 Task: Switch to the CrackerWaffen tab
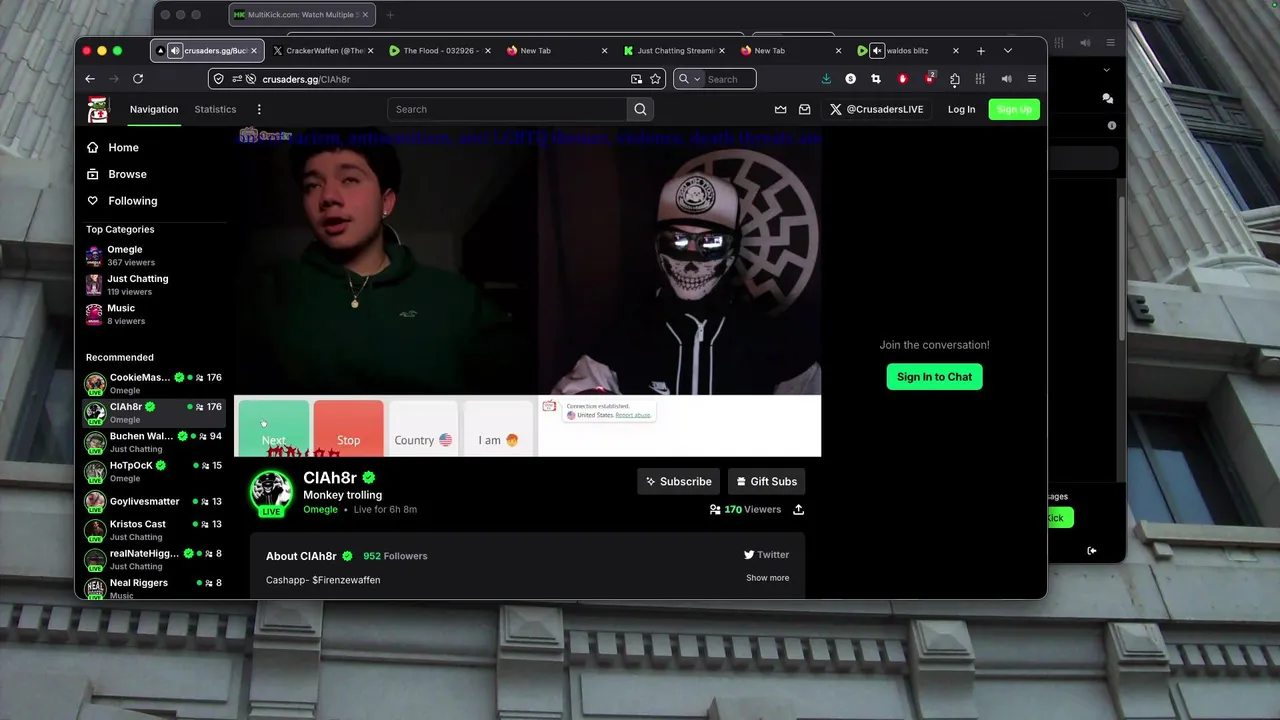click(x=323, y=50)
